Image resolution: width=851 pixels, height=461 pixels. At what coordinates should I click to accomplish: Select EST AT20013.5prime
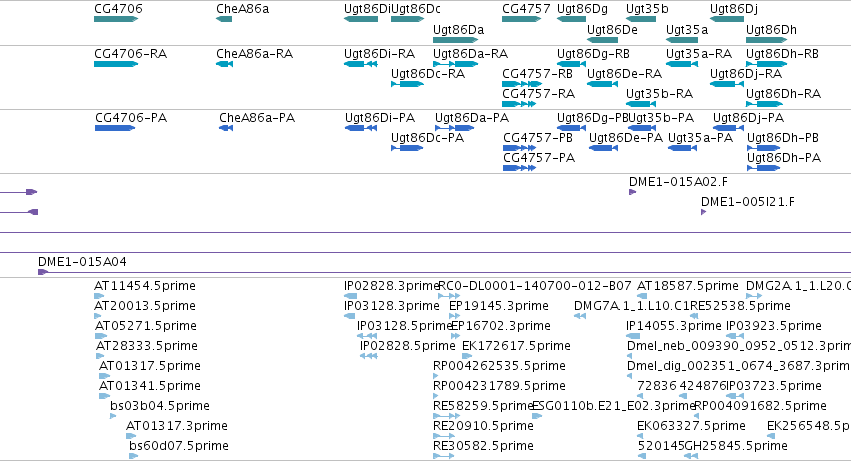[98, 316]
